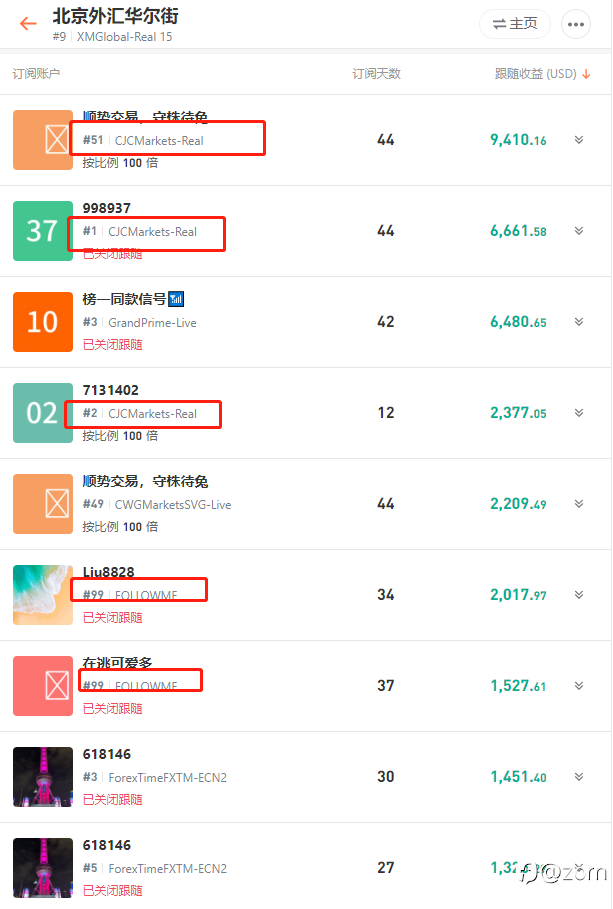Click the red avatar for 在逃可爱多
The height and width of the screenshot is (909, 613).
pyautogui.click(x=42, y=686)
